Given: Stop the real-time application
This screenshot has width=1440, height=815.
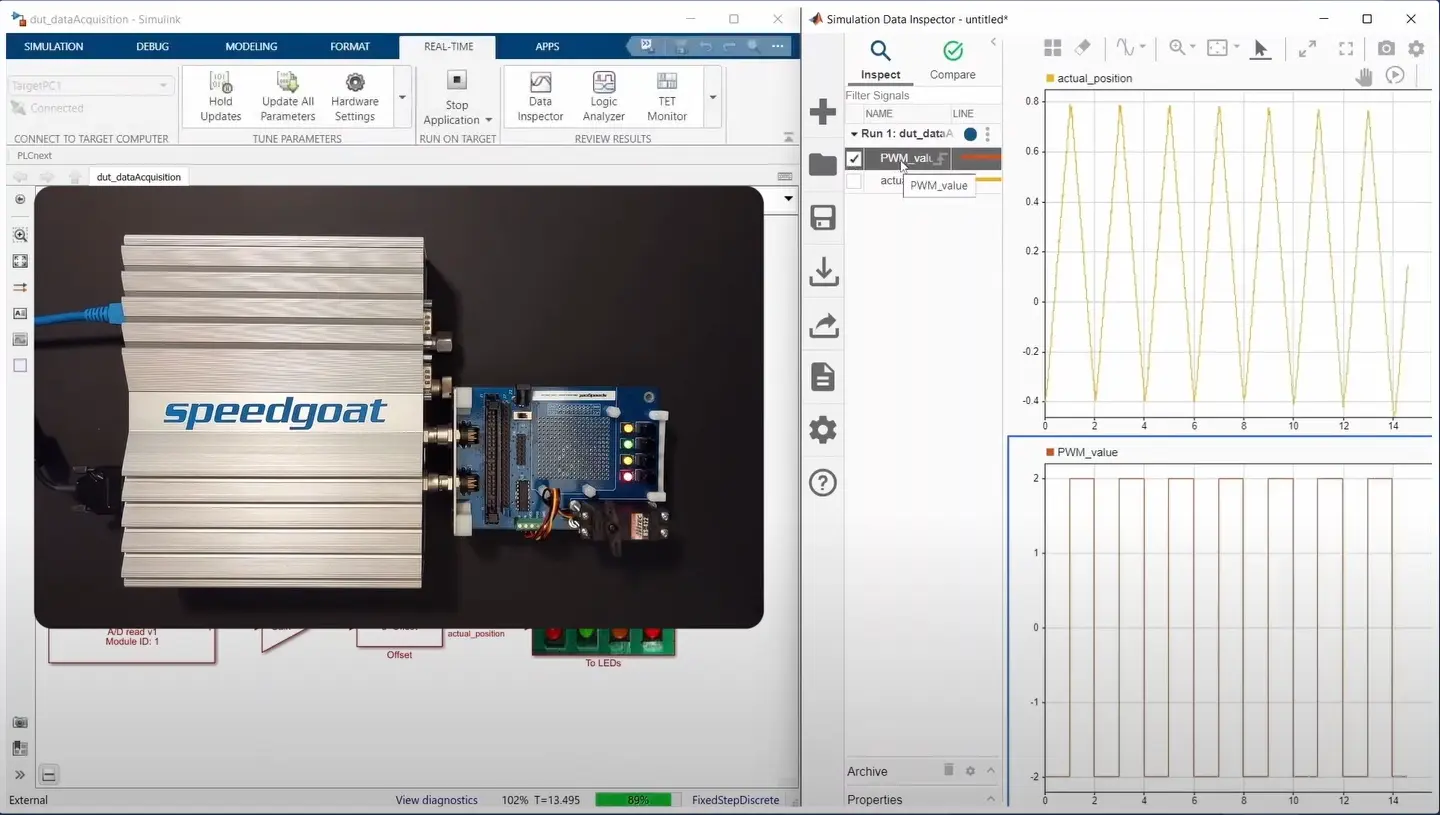Looking at the screenshot, I should (457, 80).
